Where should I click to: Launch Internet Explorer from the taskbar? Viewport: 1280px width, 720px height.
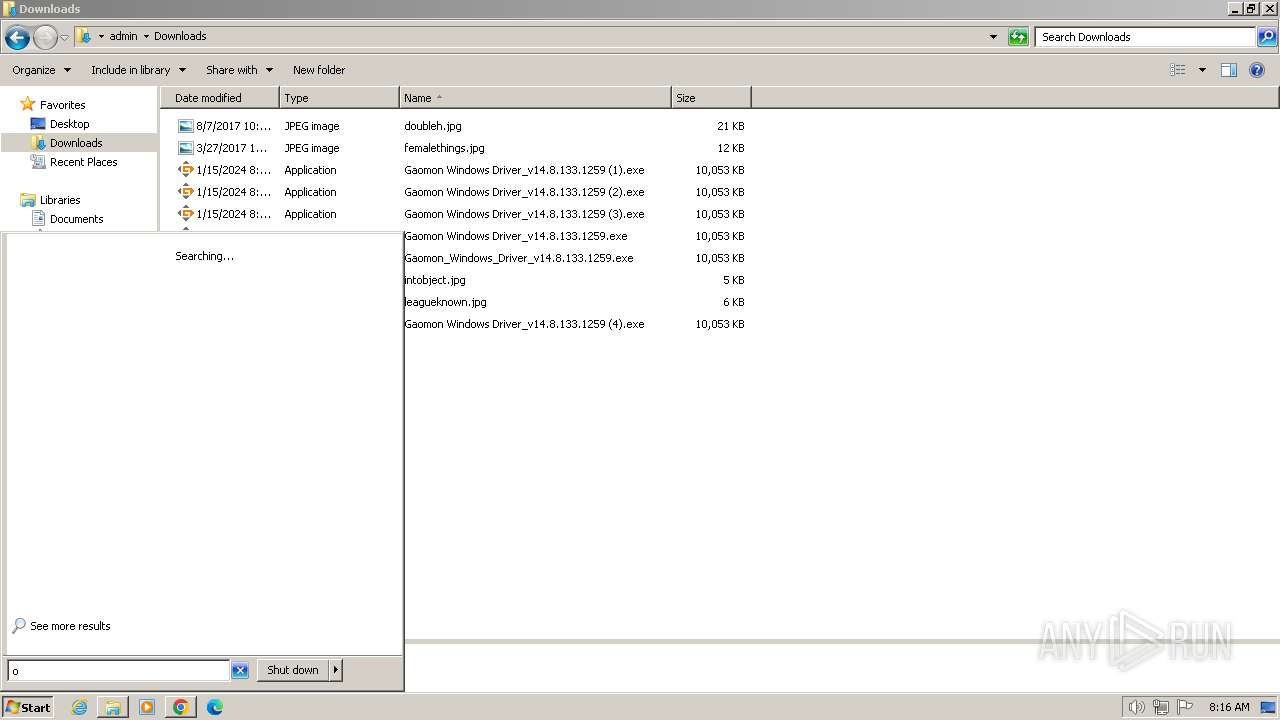click(x=79, y=707)
